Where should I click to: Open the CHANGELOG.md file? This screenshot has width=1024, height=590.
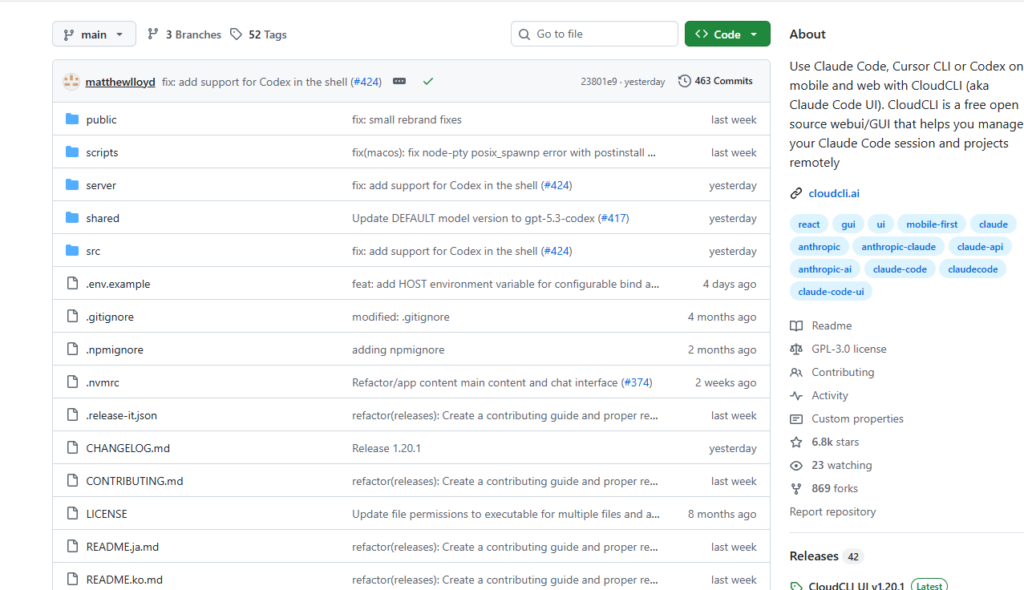128,449
